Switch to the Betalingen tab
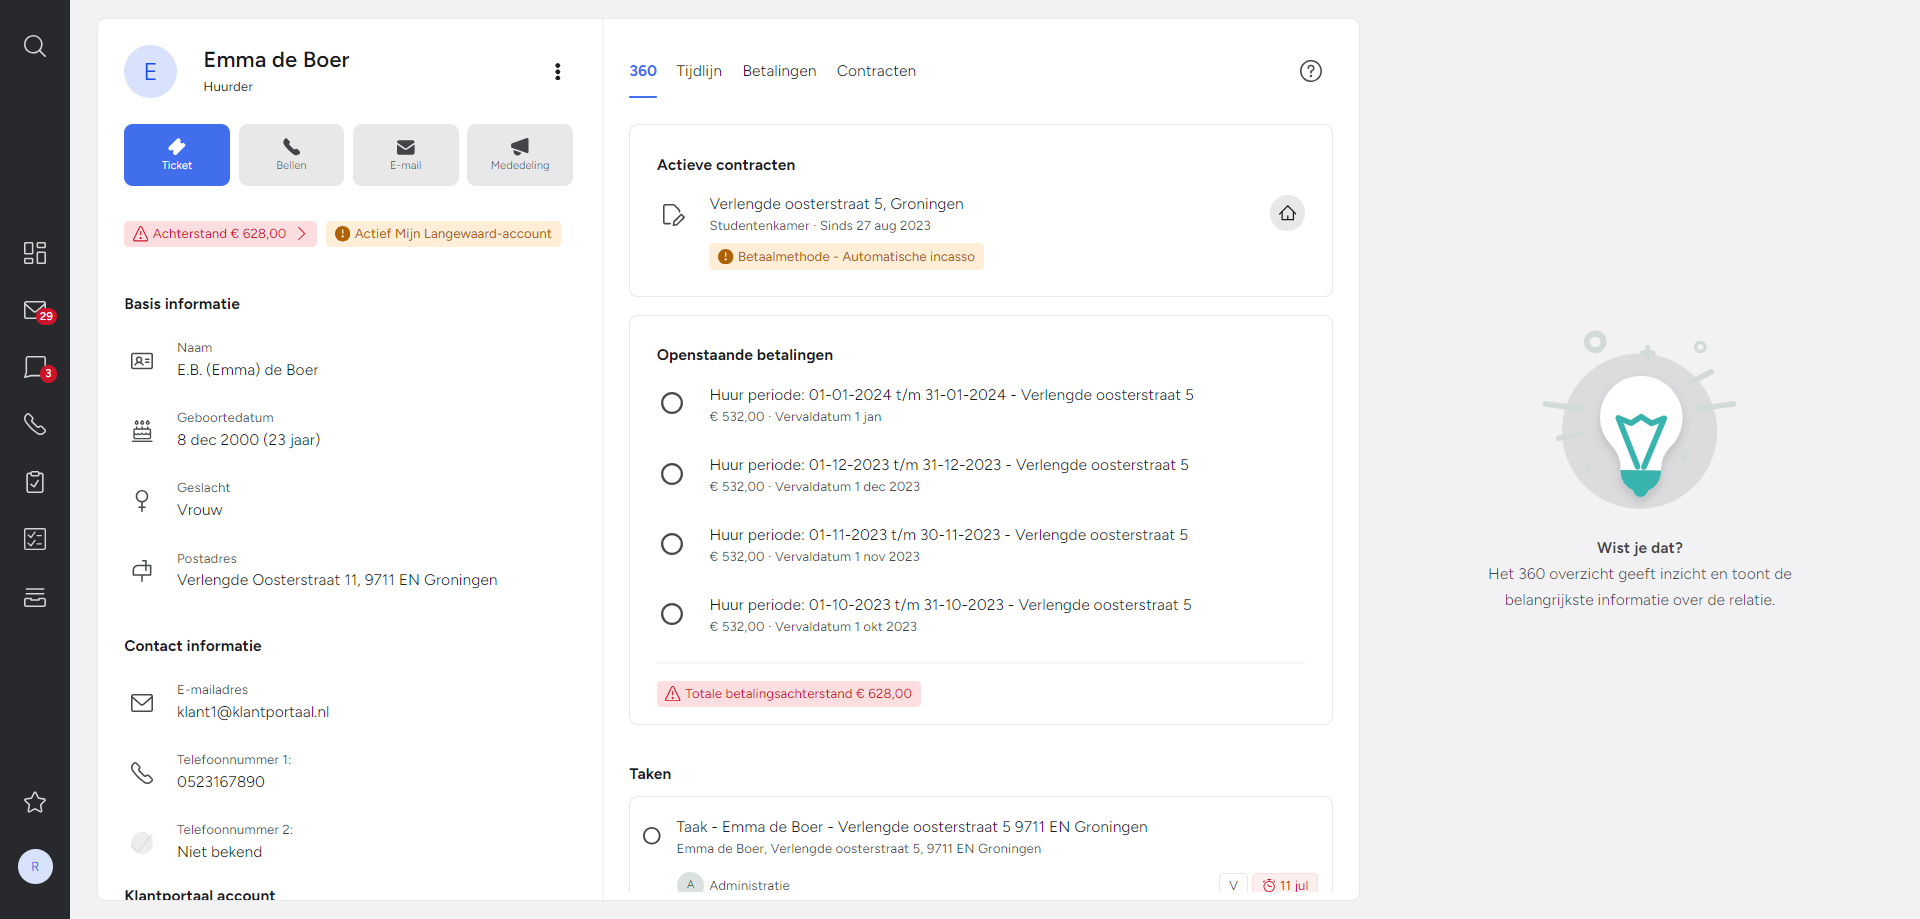The width and height of the screenshot is (1920, 919). tap(780, 71)
